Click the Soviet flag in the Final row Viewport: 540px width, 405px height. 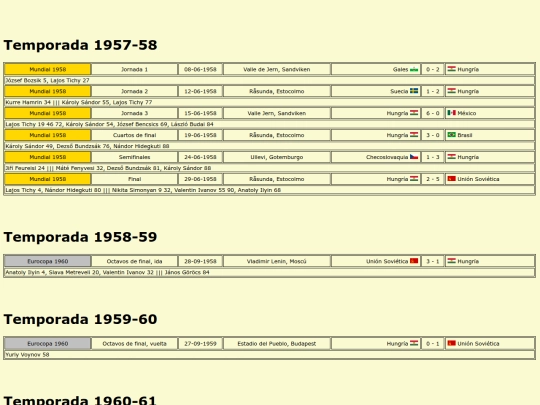(x=451, y=179)
